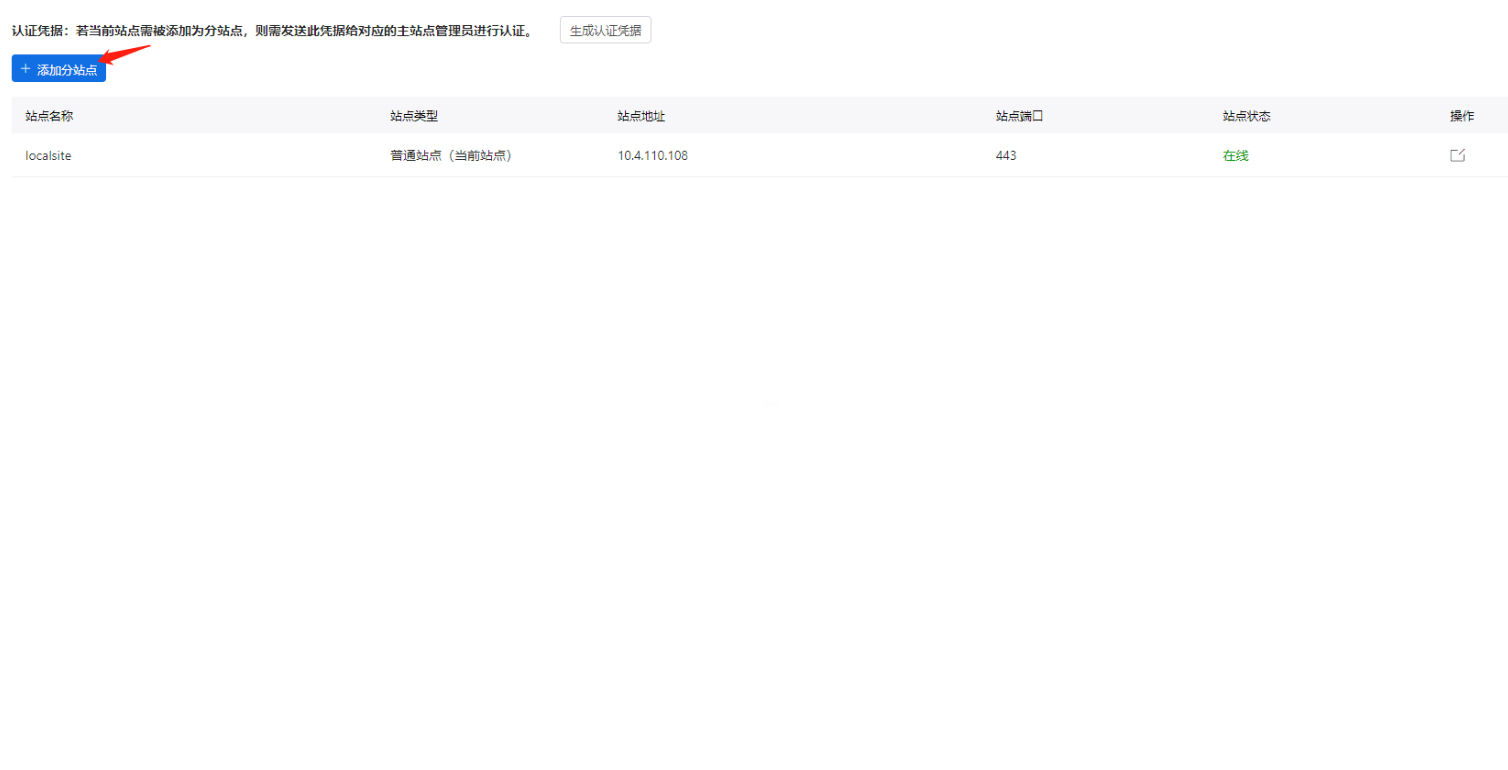Click the address 10.4.110.108
The width and height of the screenshot is (1508, 770).
pos(652,155)
